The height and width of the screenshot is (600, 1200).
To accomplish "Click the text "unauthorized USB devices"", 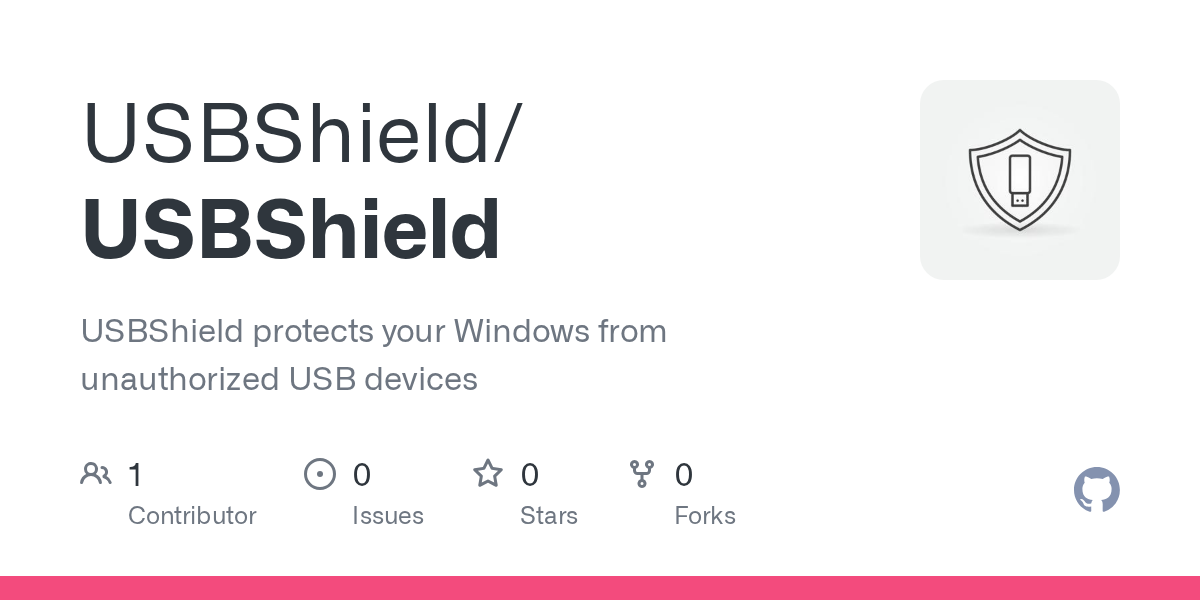I will point(279,379).
